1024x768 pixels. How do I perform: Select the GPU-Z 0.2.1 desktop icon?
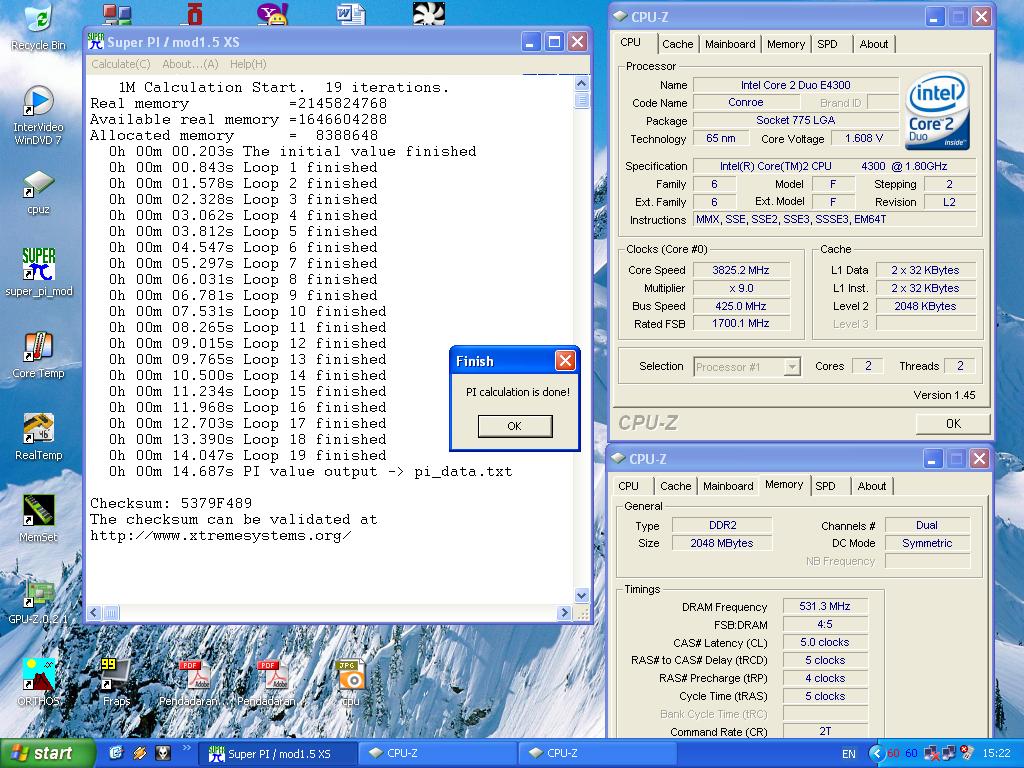[x=39, y=601]
